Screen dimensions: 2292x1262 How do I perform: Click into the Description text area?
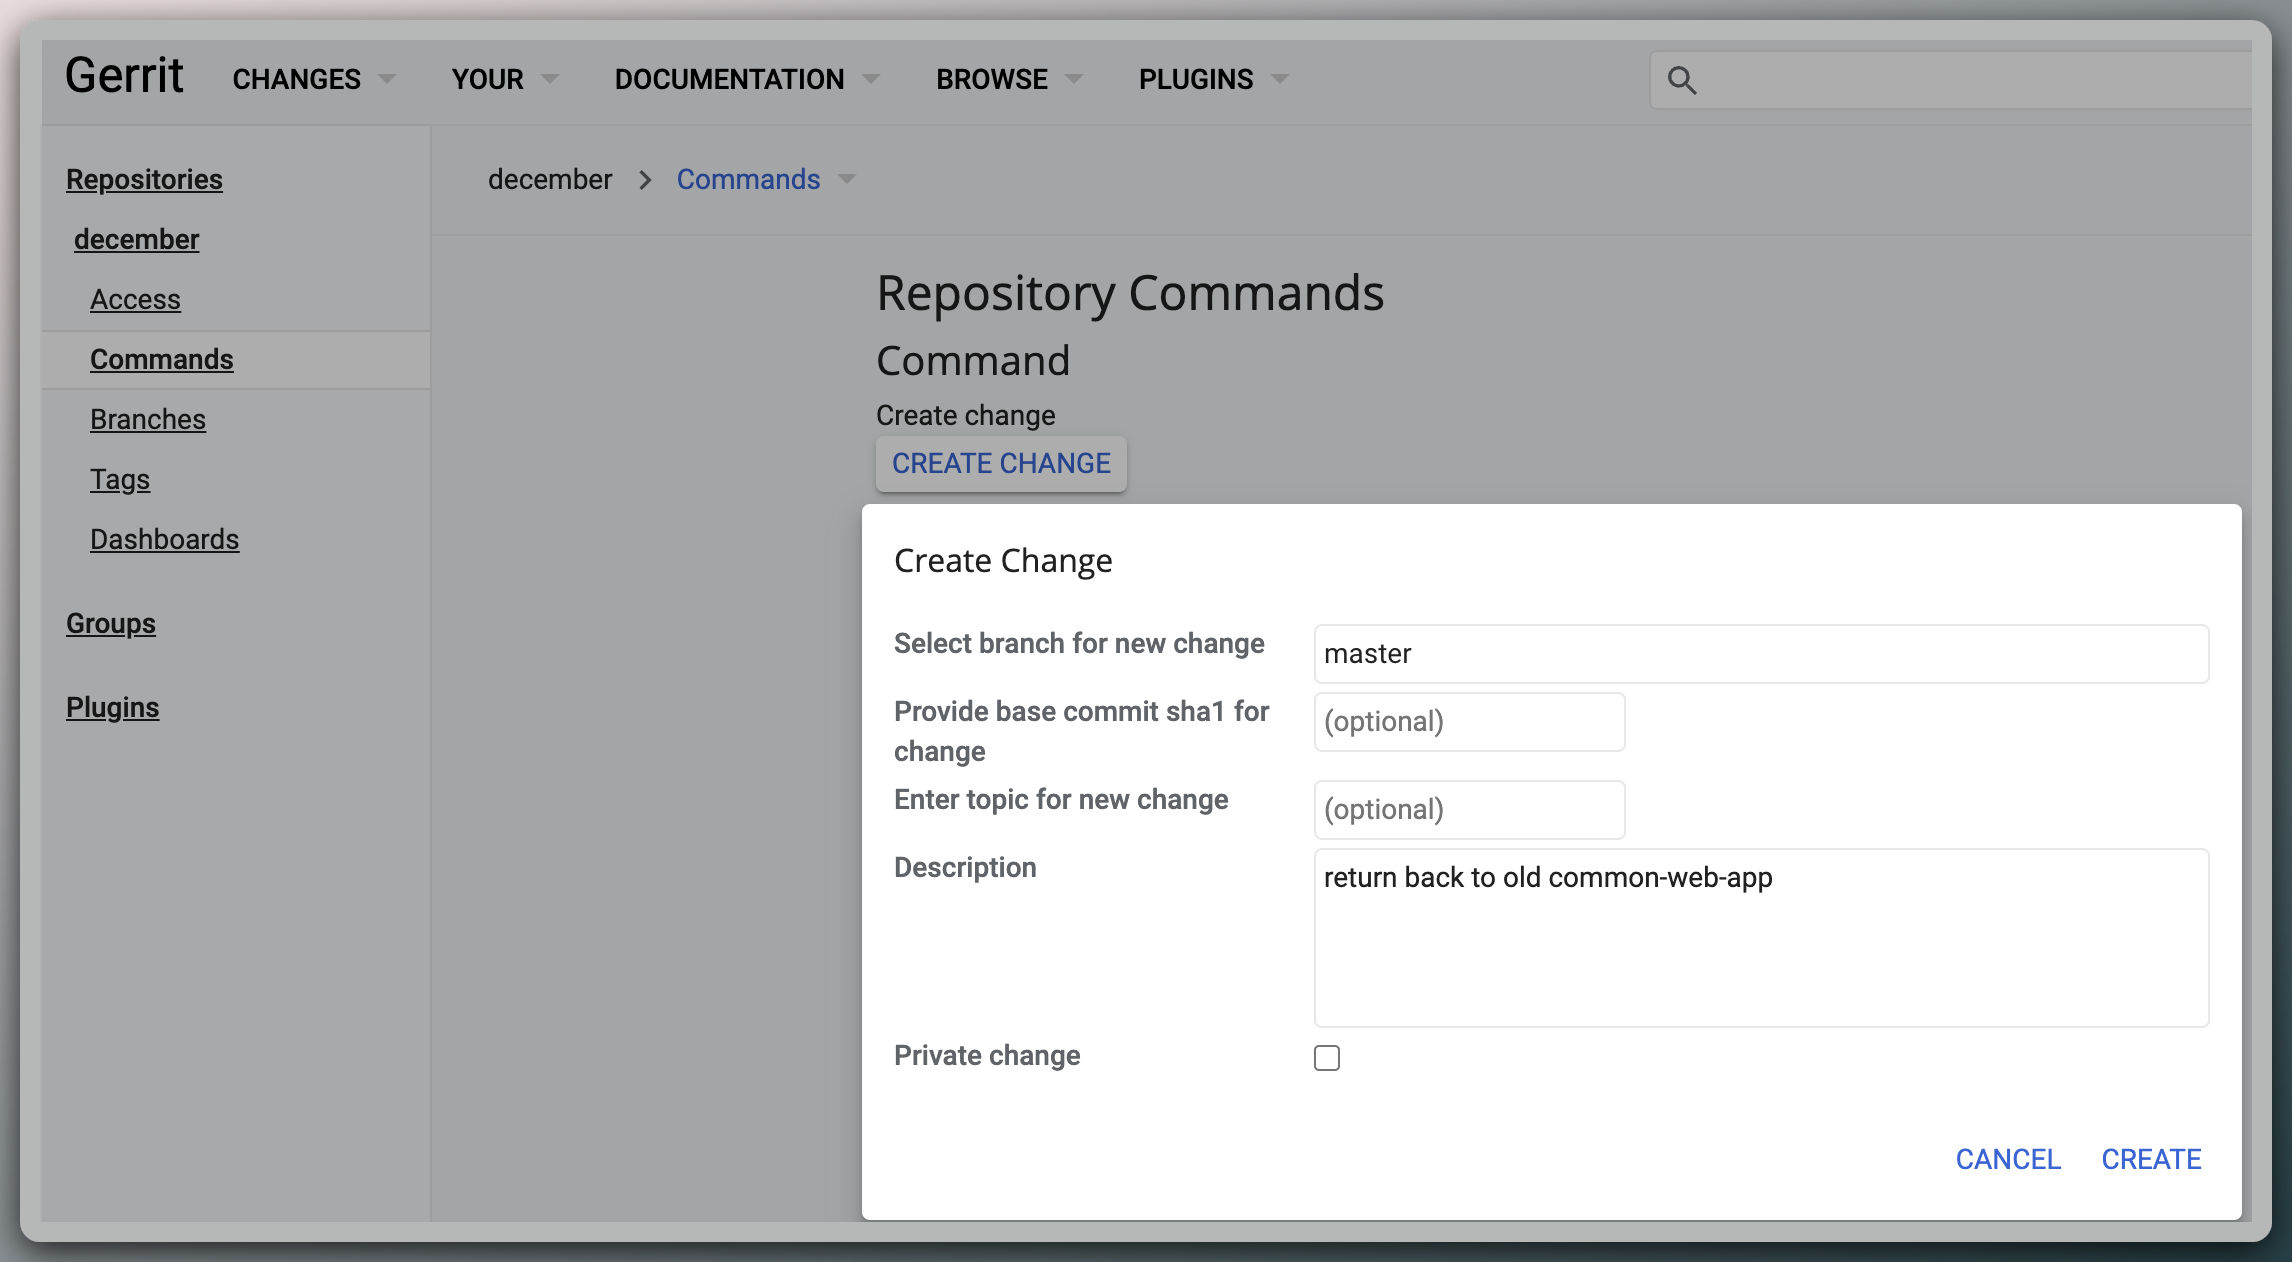(1761, 938)
